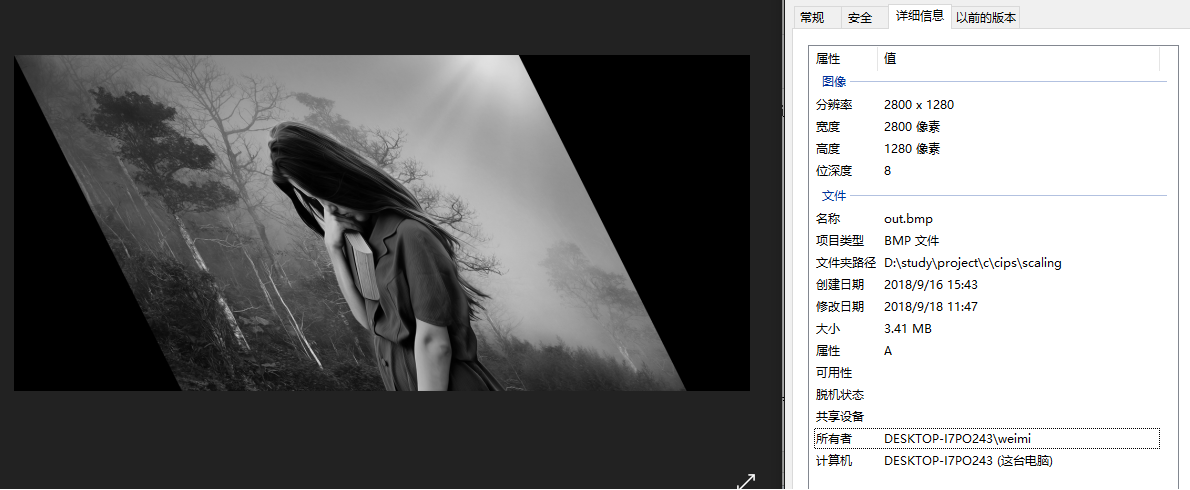Viewport: 1190px width, 490px height.
Task: Click the 图像 section heading
Action: click(834, 81)
